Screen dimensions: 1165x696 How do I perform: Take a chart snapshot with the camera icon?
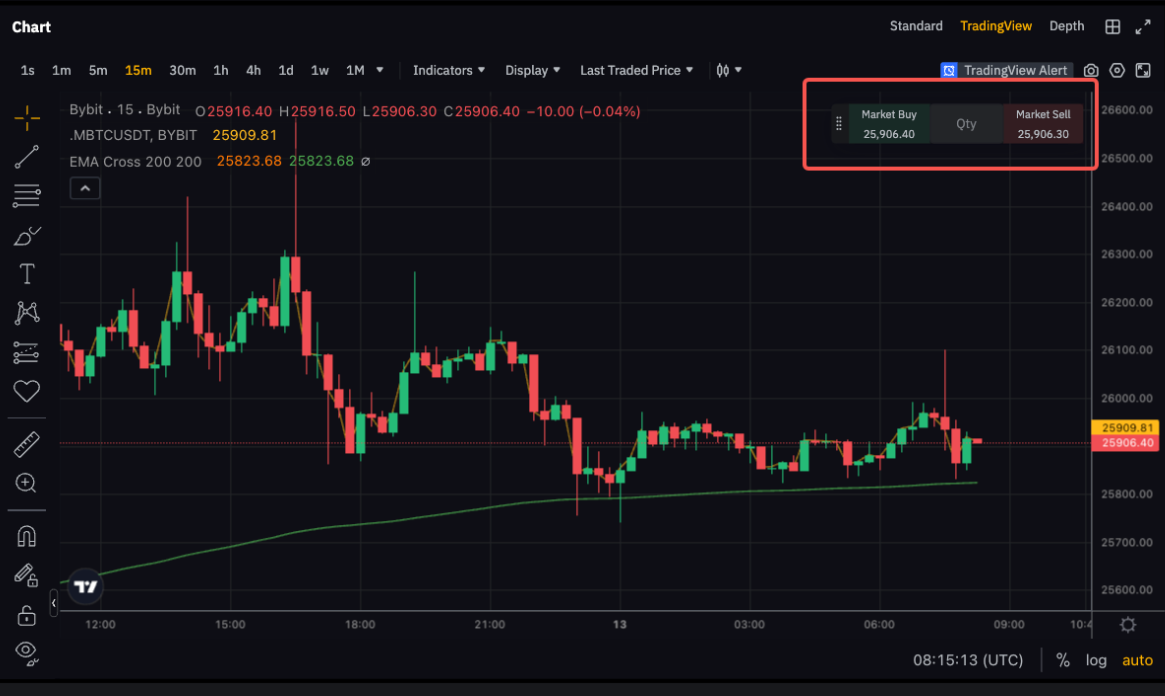tap(1090, 70)
